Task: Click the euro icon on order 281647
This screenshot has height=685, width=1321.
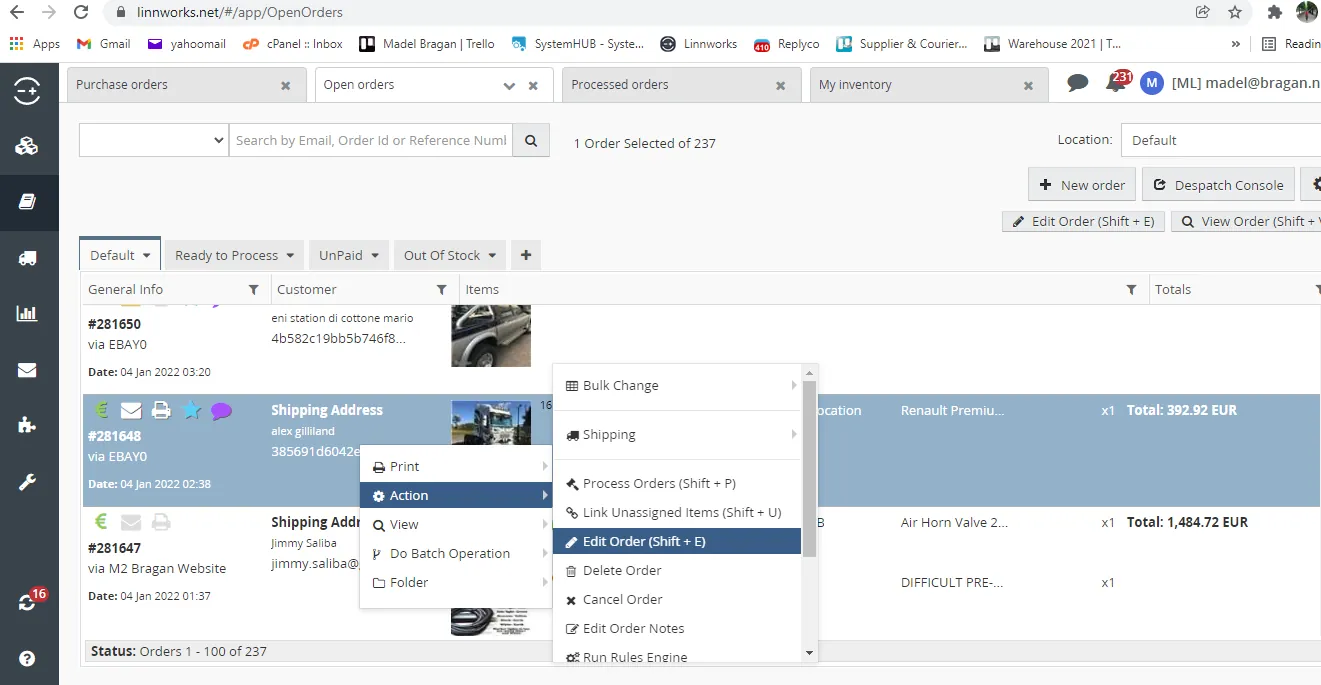Action: [x=101, y=522]
